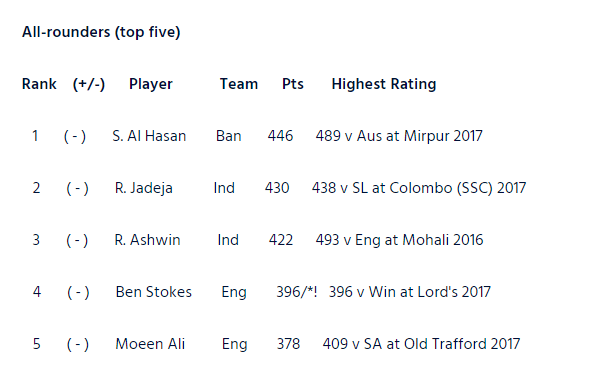This screenshot has height=373, width=606.
Task: Select '409 v SA at Old Trafford 2017'
Action: pyautogui.click(x=421, y=344)
